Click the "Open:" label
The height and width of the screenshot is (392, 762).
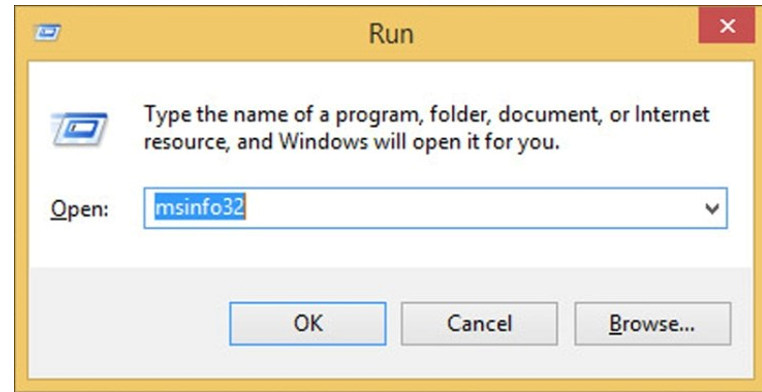(x=80, y=209)
